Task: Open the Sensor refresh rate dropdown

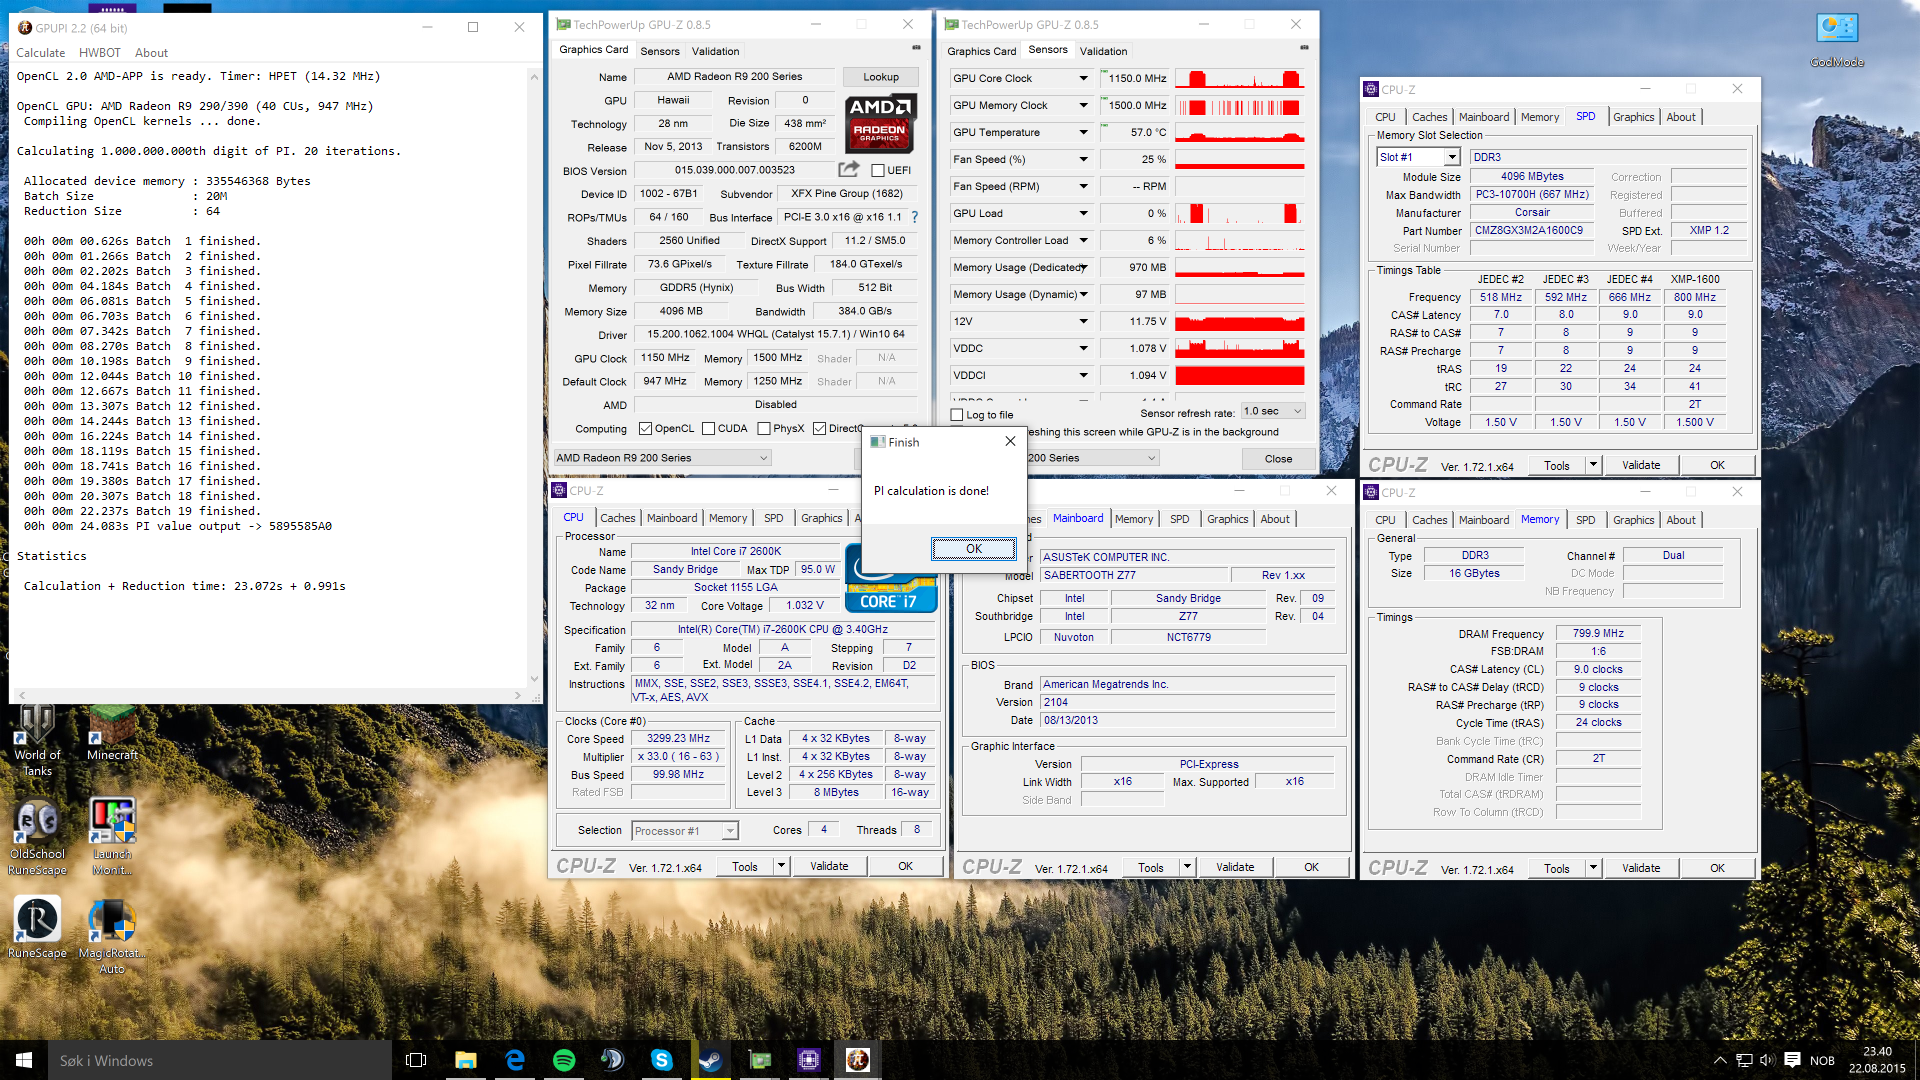Action: tap(1273, 412)
